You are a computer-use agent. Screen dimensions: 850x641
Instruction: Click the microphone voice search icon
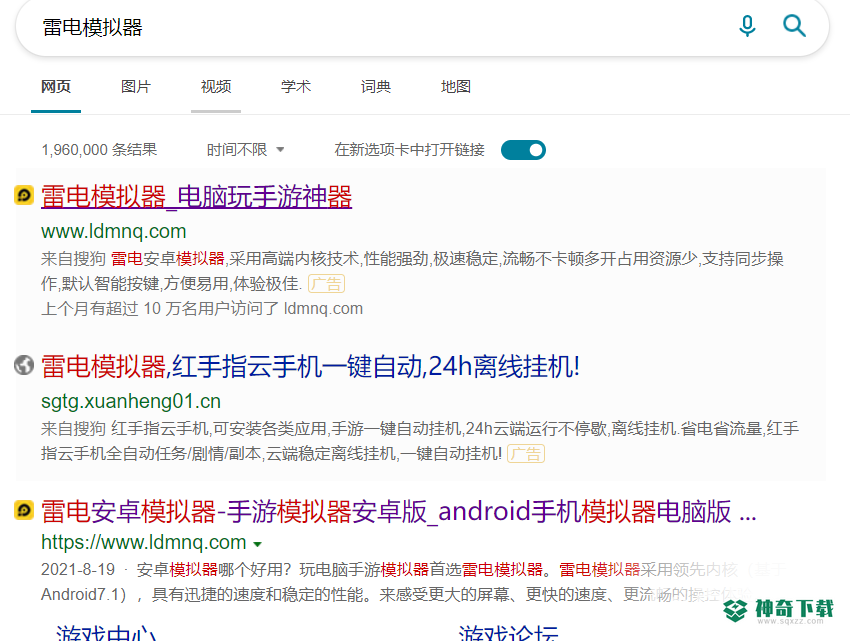click(747, 26)
